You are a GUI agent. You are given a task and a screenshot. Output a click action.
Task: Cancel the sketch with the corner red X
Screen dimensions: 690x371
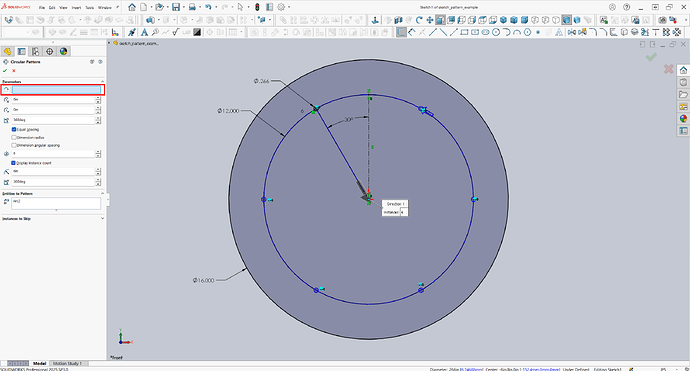pyautogui.click(x=668, y=69)
